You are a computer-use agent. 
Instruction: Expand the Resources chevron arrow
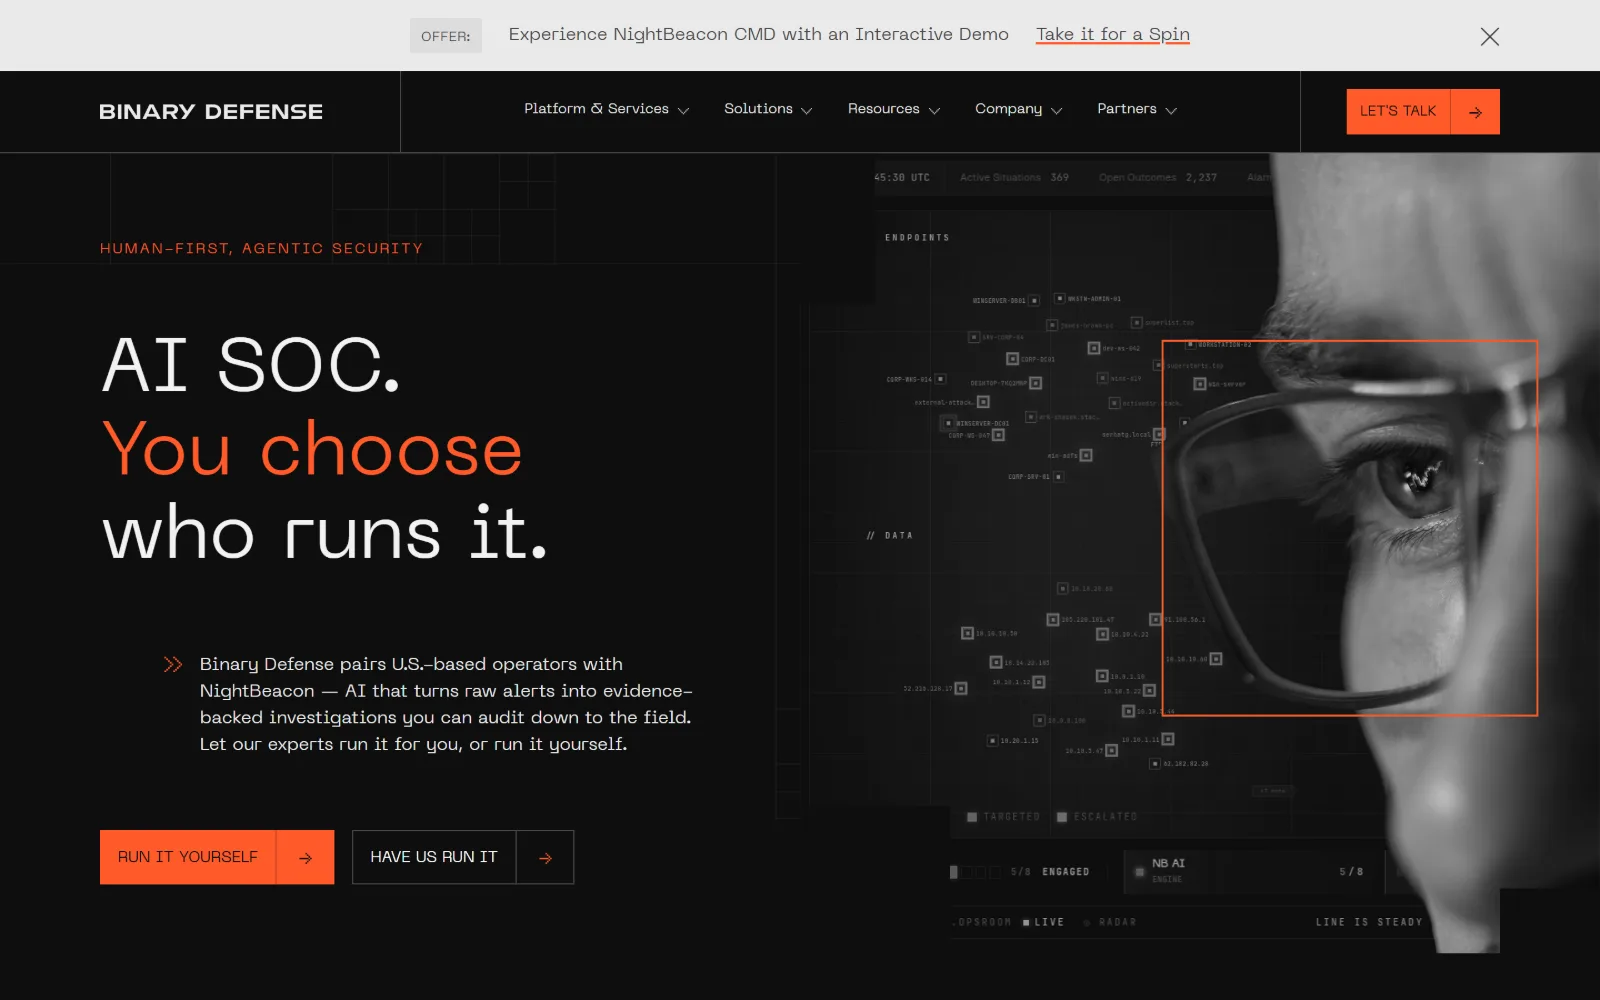pyautogui.click(x=935, y=111)
